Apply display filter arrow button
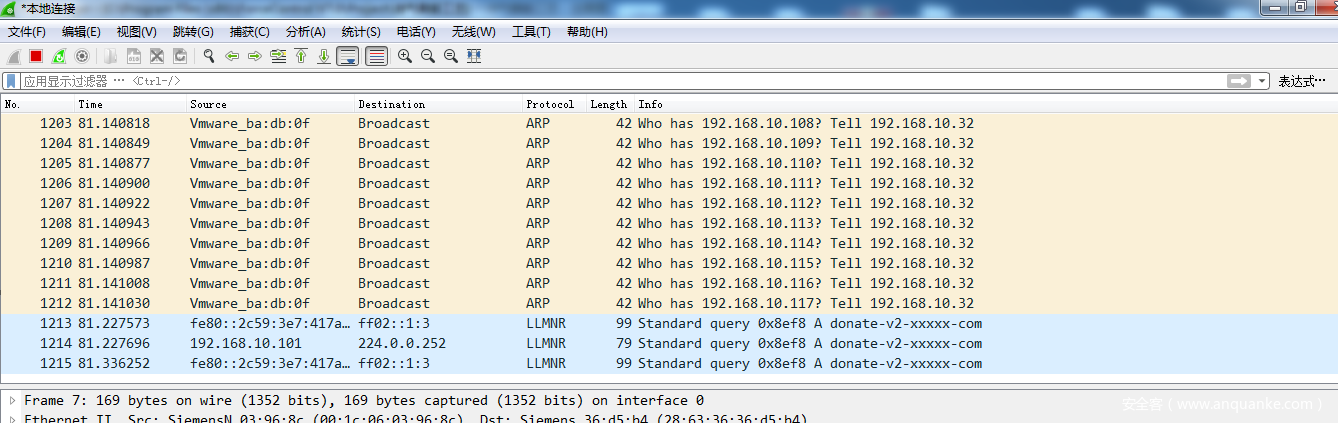 tap(1240, 81)
